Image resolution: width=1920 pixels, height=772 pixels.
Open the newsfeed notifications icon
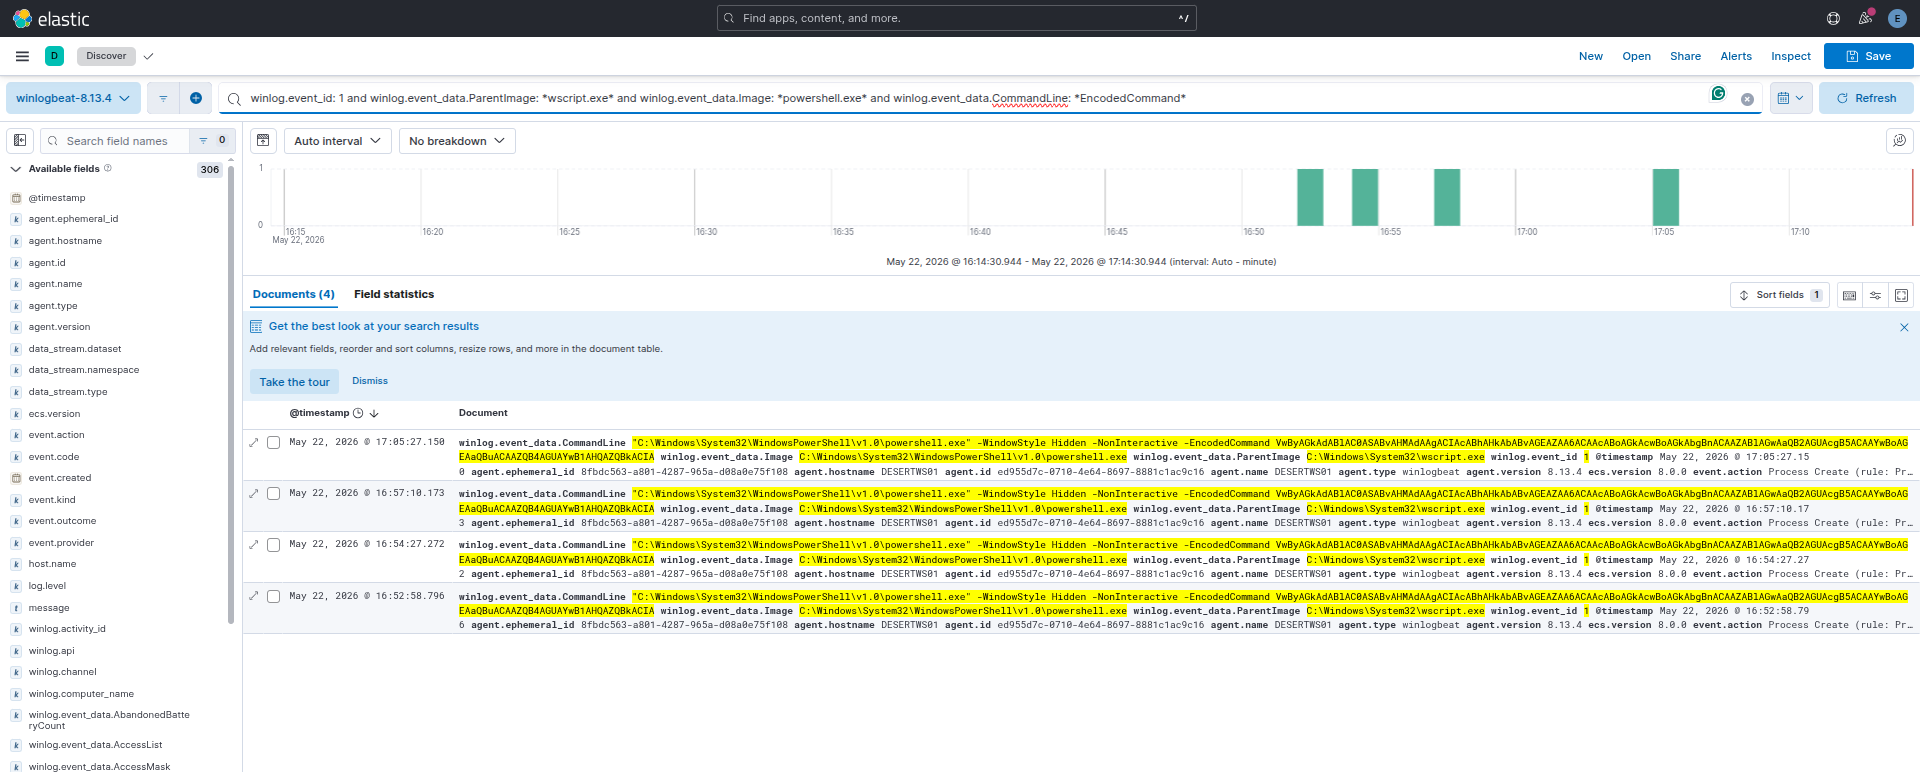[1865, 18]
